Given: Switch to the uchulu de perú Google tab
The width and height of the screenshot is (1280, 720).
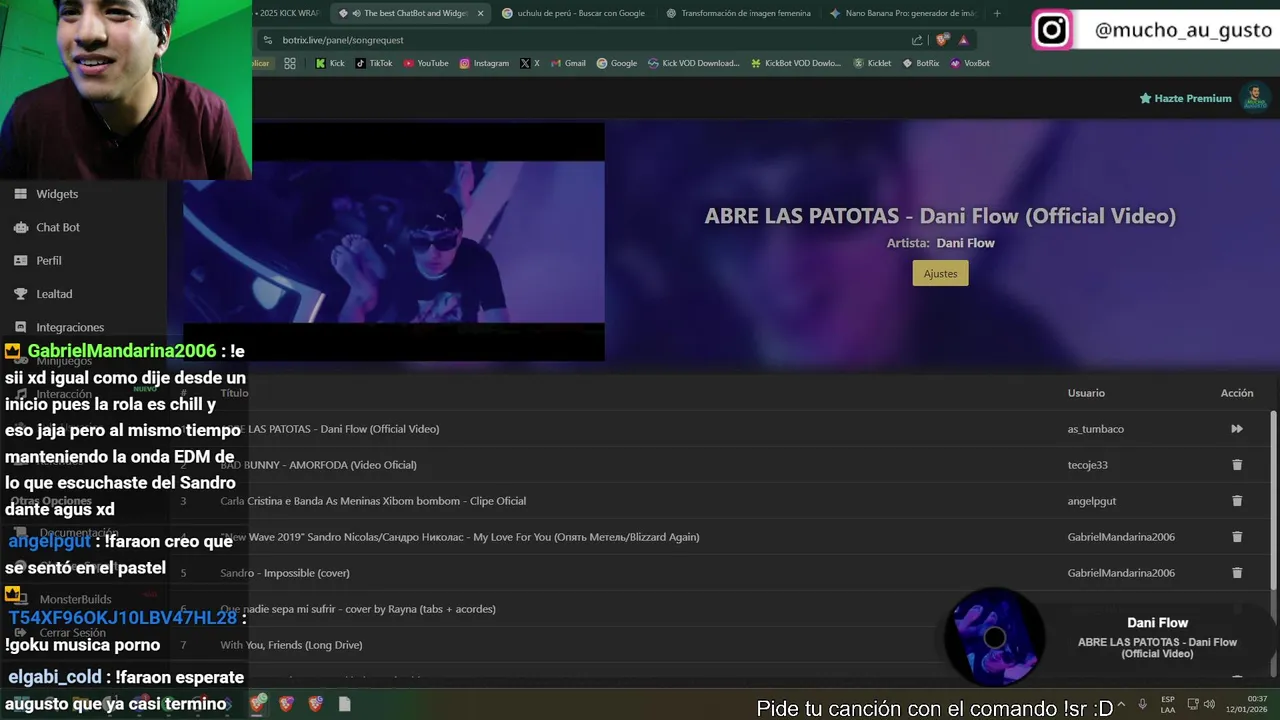Looking at the screenshot, I should pos(573,13).
